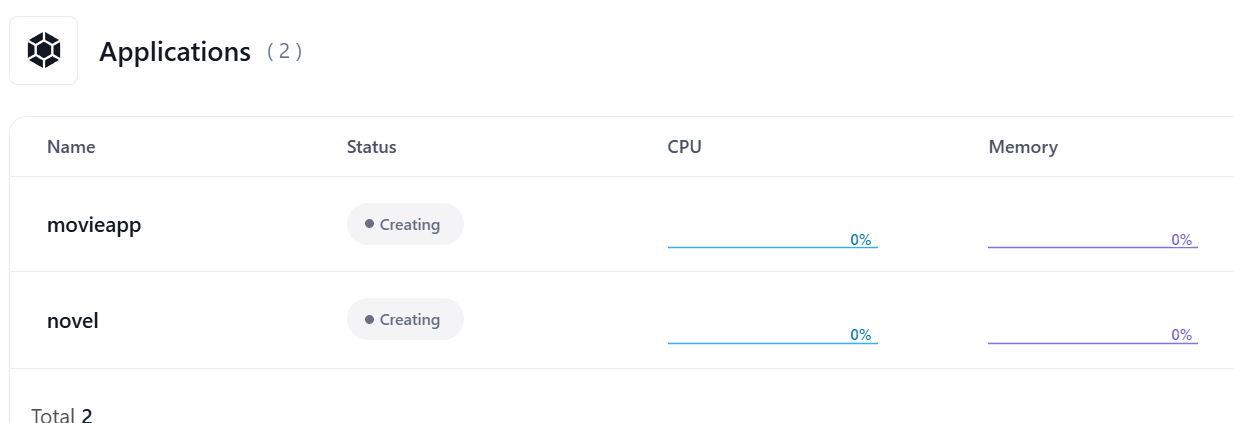Select the CPU column header
Image resolution: width=1234 pixels, height=423 pixels.
click(x=684, y=147)
